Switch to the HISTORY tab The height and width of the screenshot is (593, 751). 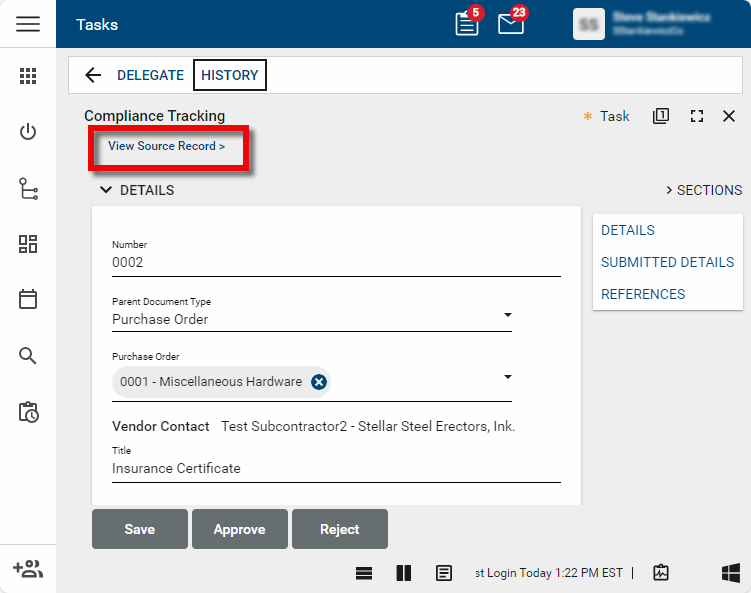229,75
